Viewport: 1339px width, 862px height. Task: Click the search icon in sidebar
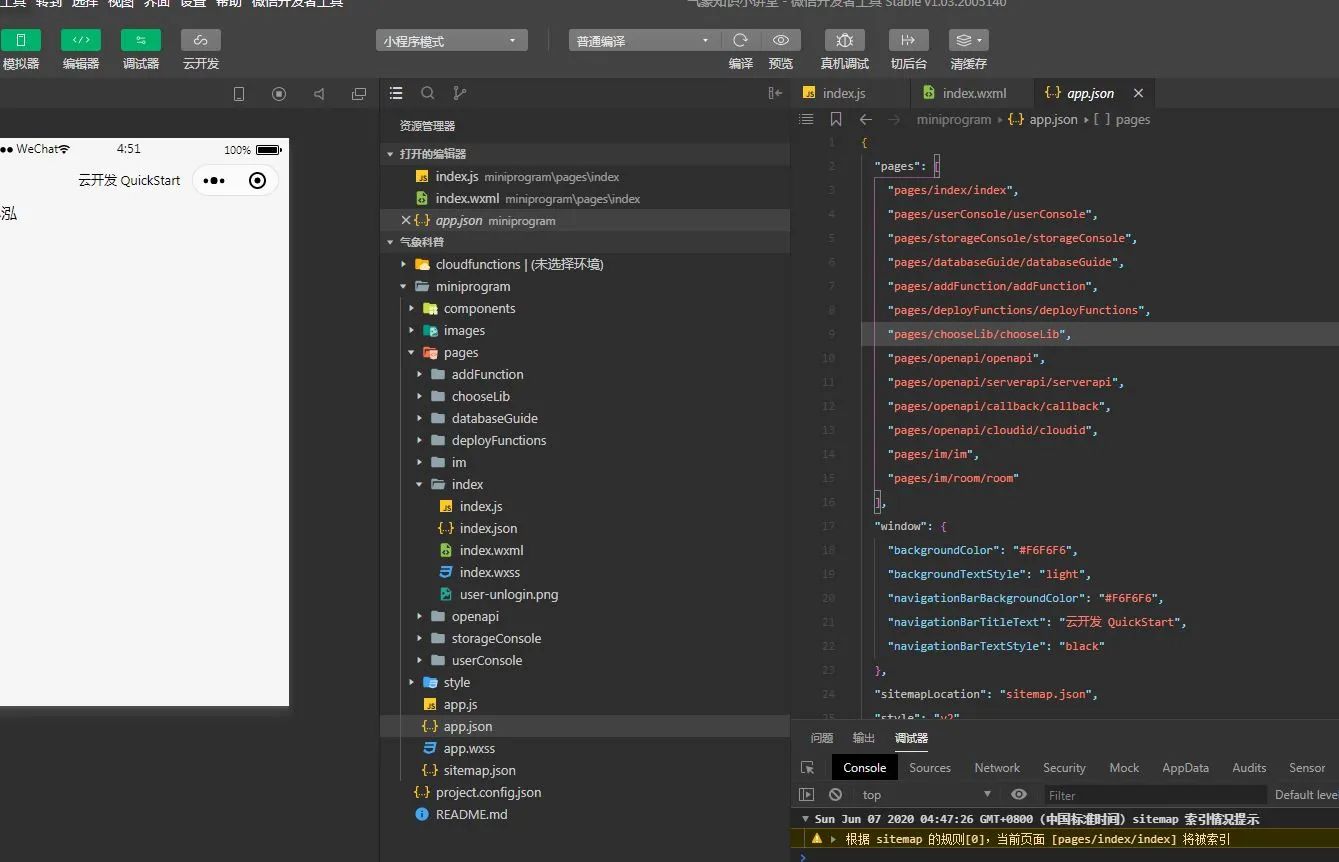(x=428, y=93)
